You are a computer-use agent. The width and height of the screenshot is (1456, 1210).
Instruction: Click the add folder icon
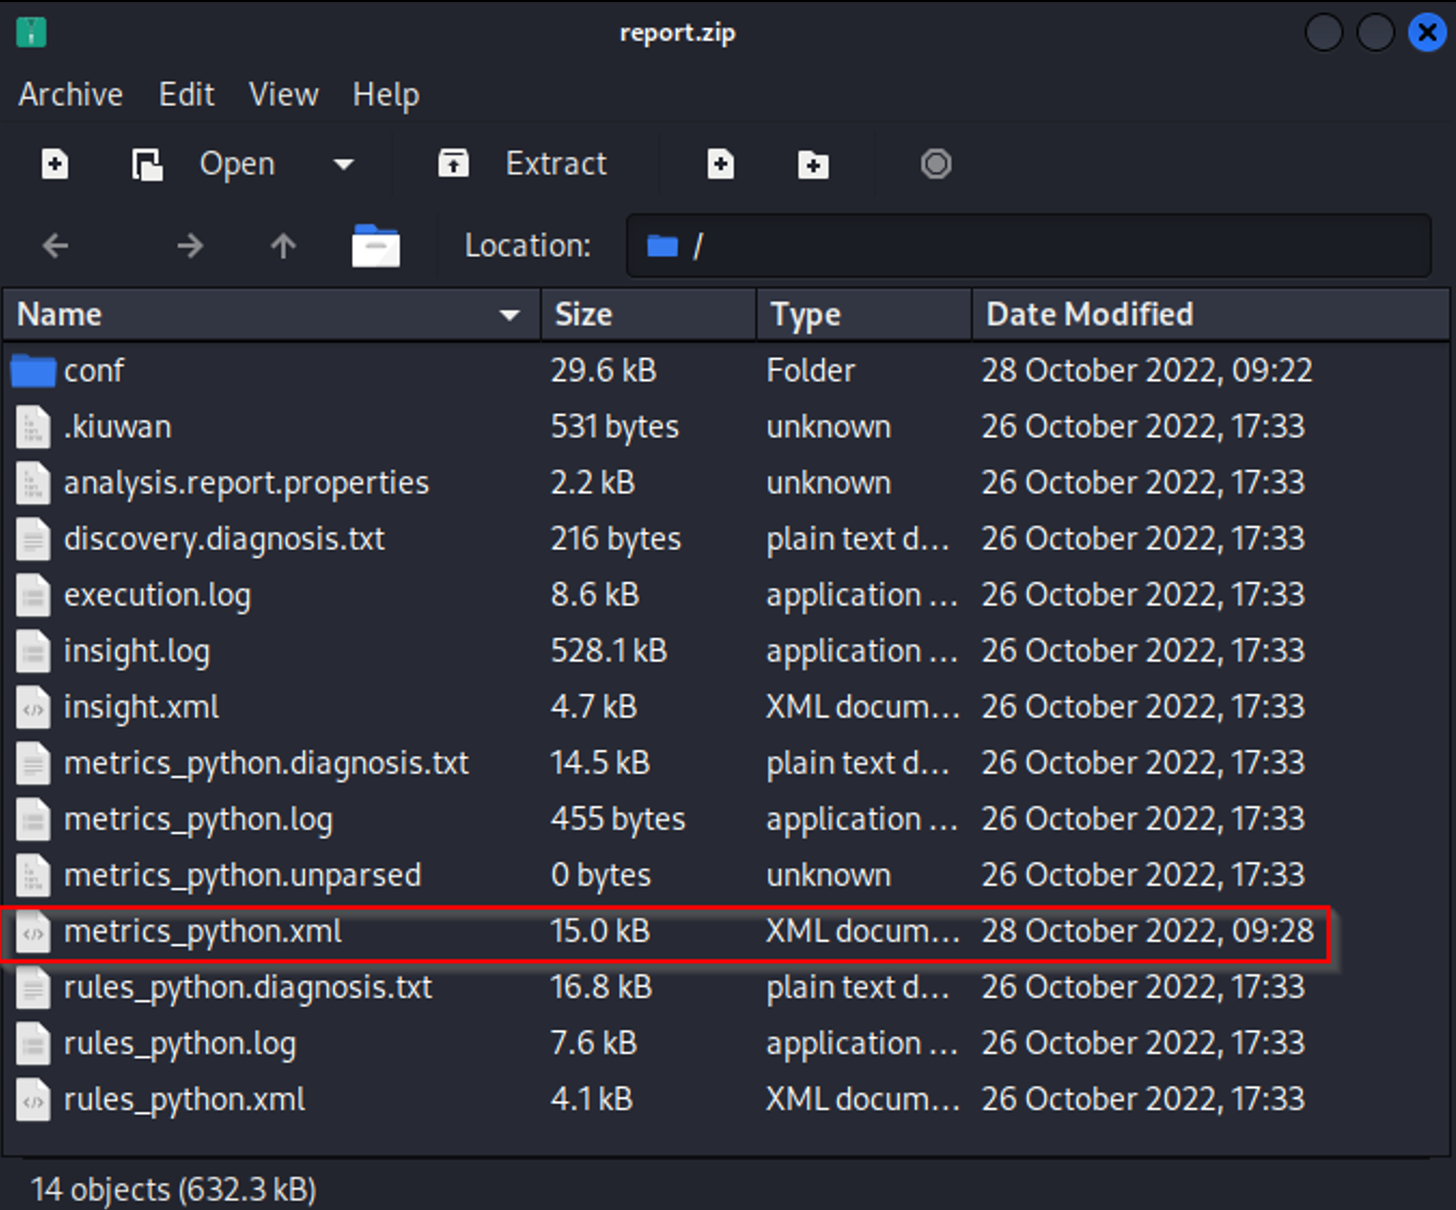click(813, 164)
